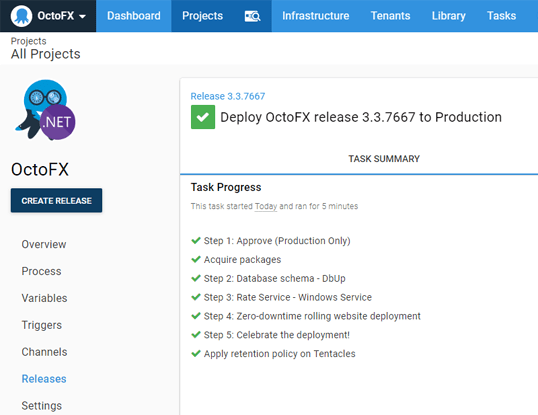Open the project search icon beside Projects

pos(252,16)
